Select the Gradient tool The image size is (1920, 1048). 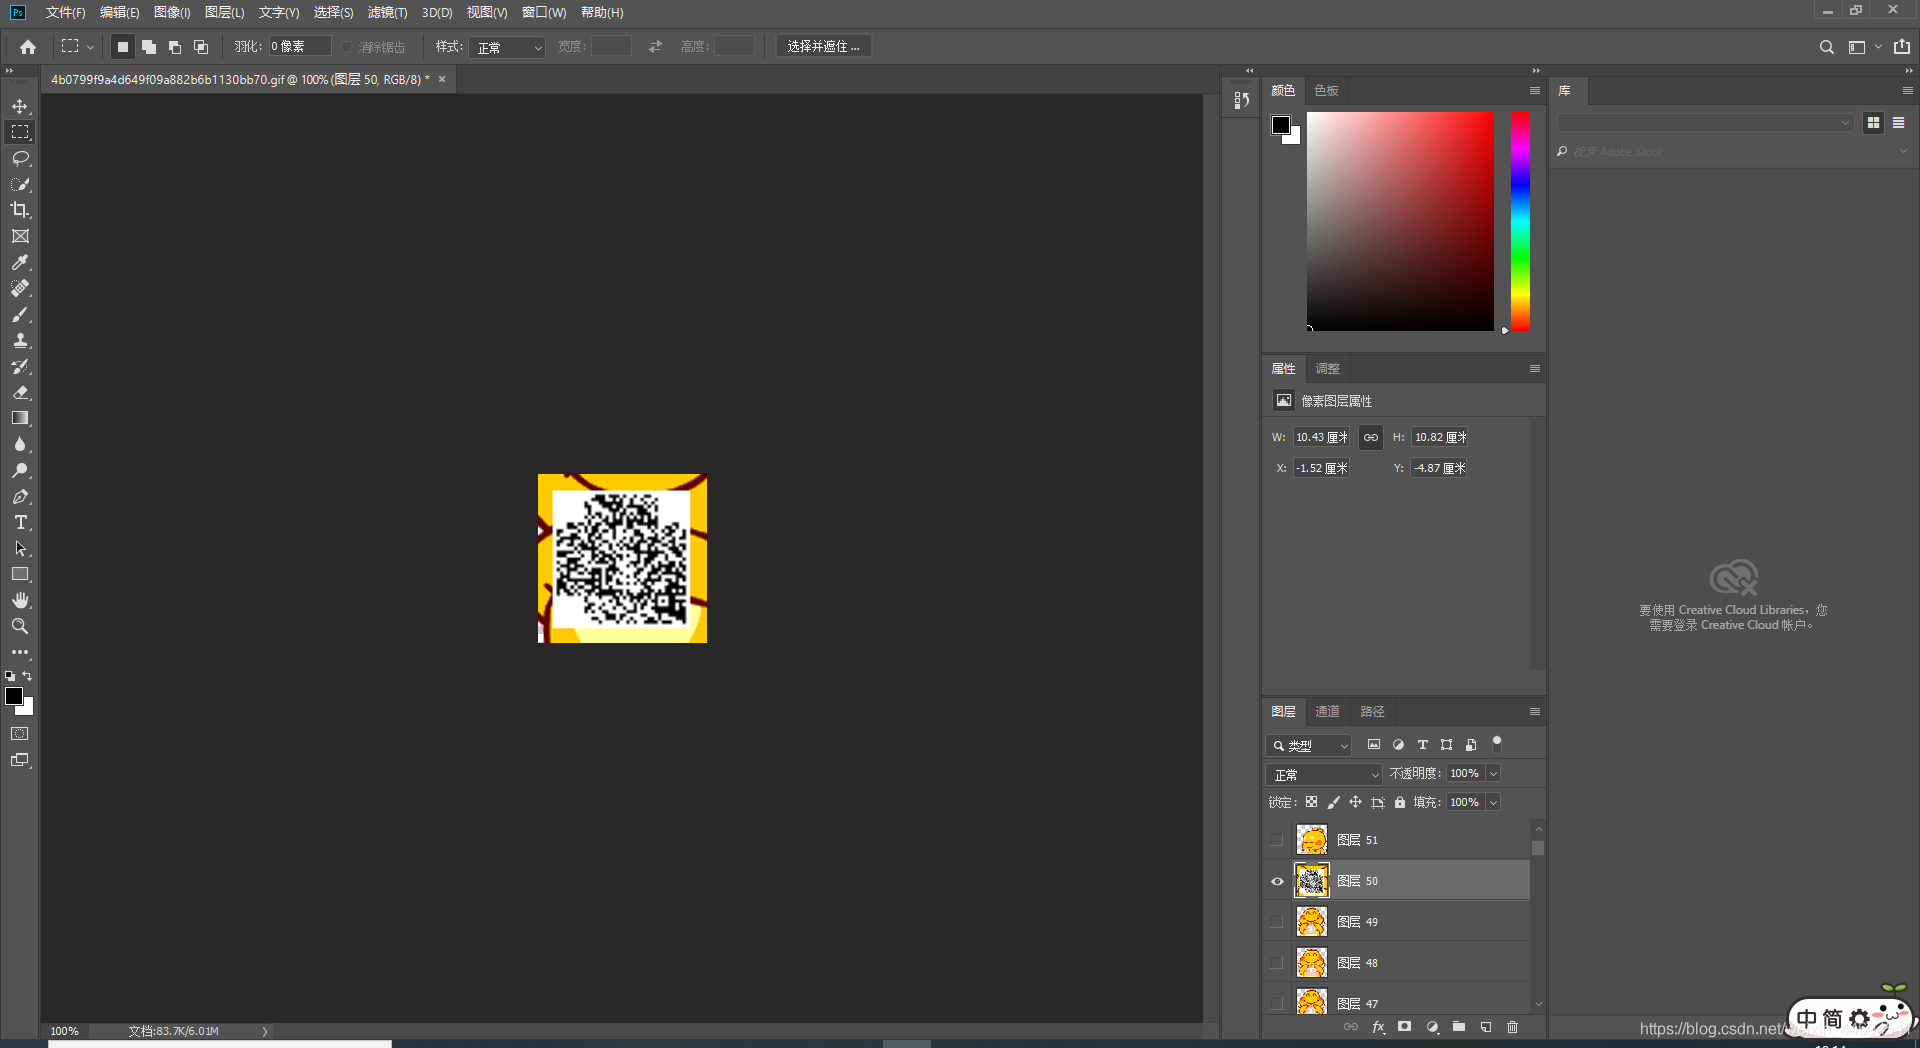point(20,418)
